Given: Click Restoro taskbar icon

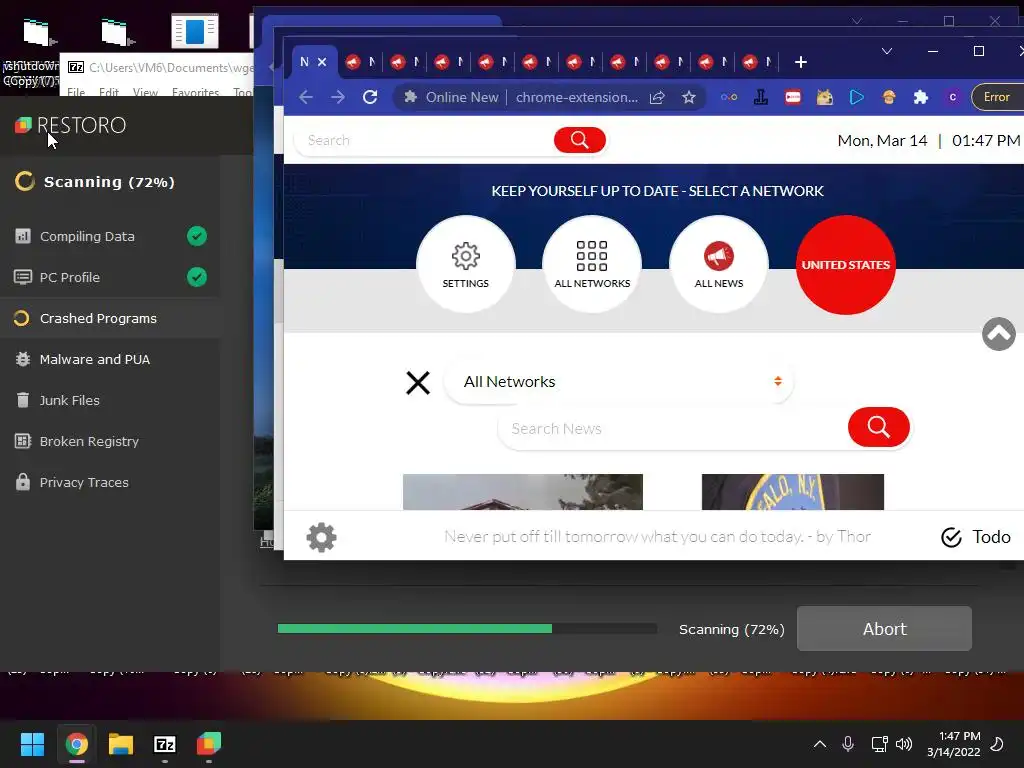Looking at the screenshot, I should (209, 744).
